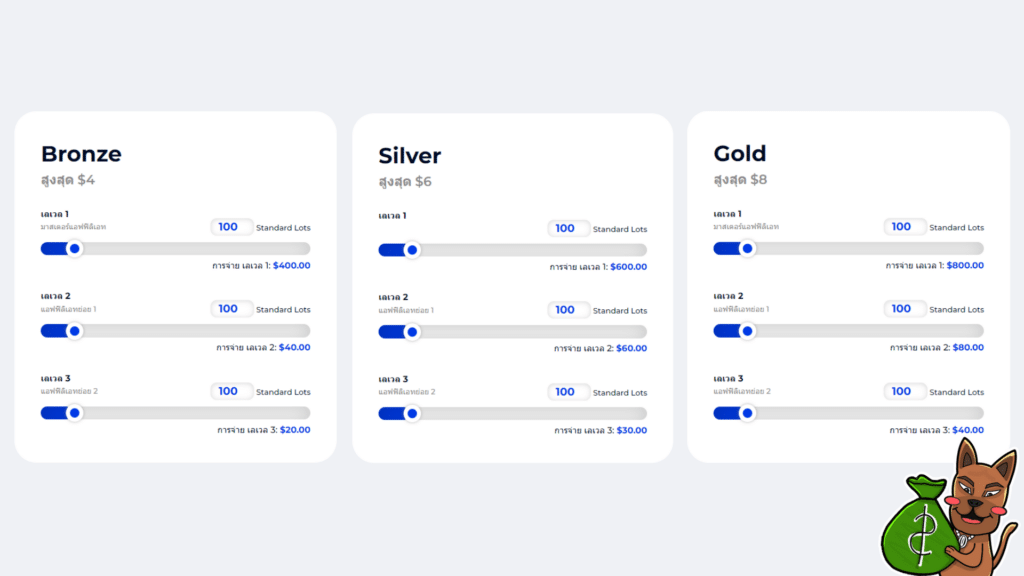Click Gold level 2 Standard Lots input
Image resolution: width=1024 pixels, height=576 pixels.
click(902, 309)
